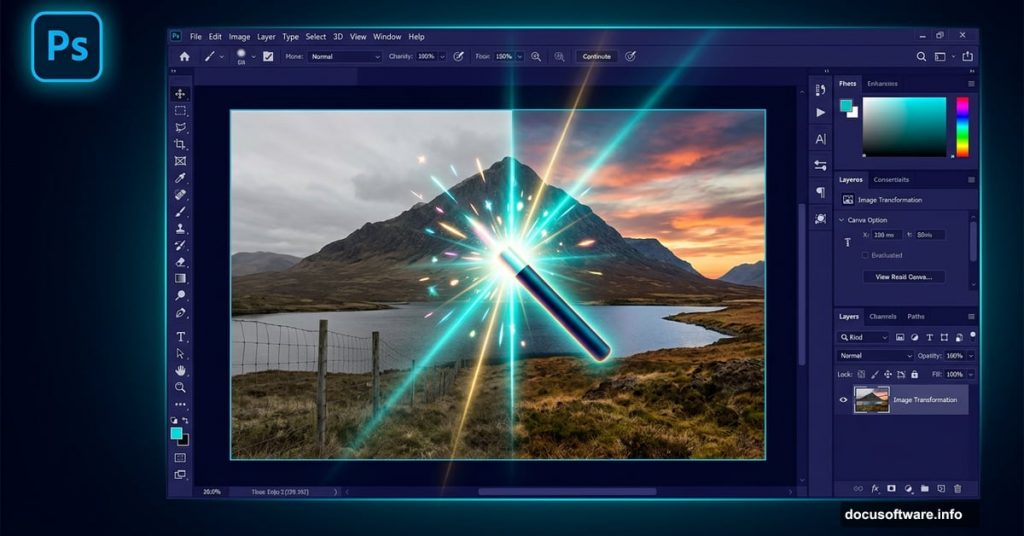Open the flow 100% dropdown arrow in options bar
This screenshot has width=1024, height=536.
click(x=520, y=57)
